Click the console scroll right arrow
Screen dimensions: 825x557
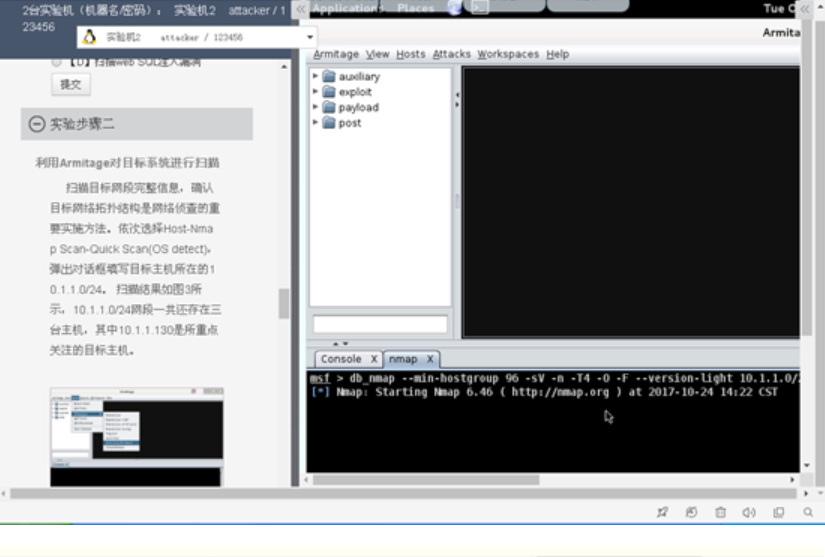click(x=792, y=480)
